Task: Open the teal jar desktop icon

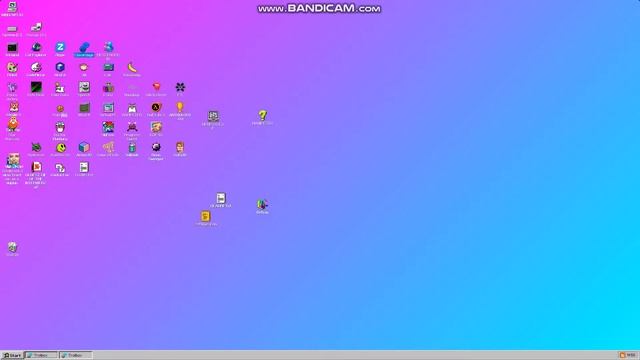Action: click(132, 147)
